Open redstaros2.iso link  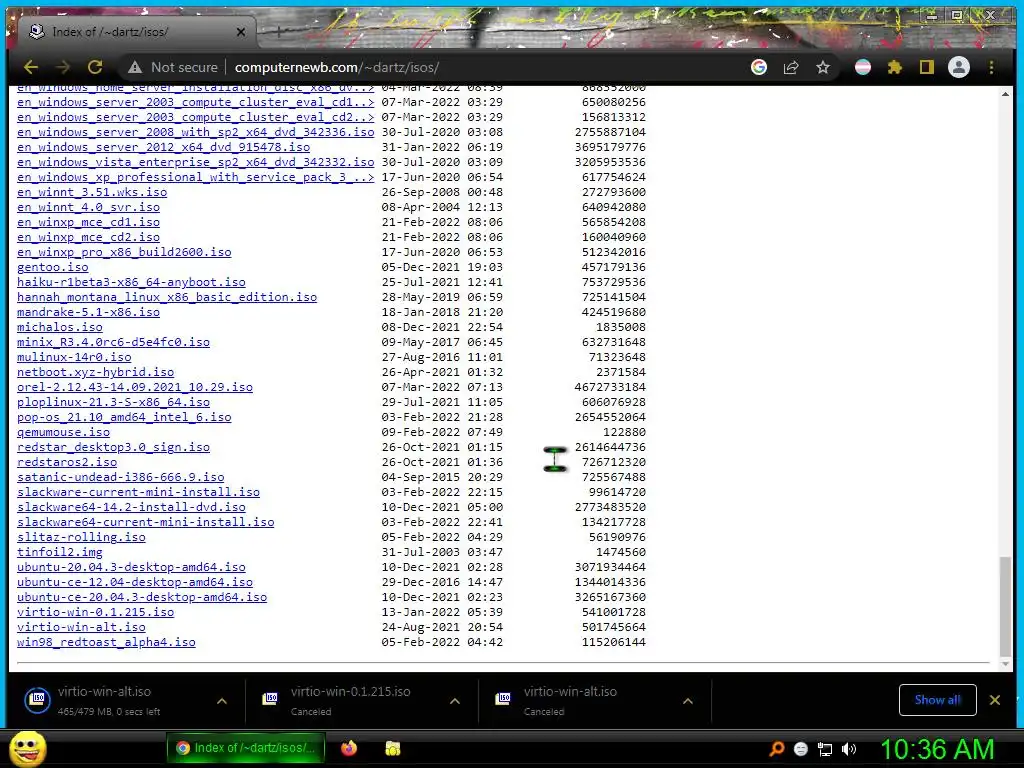67,462
